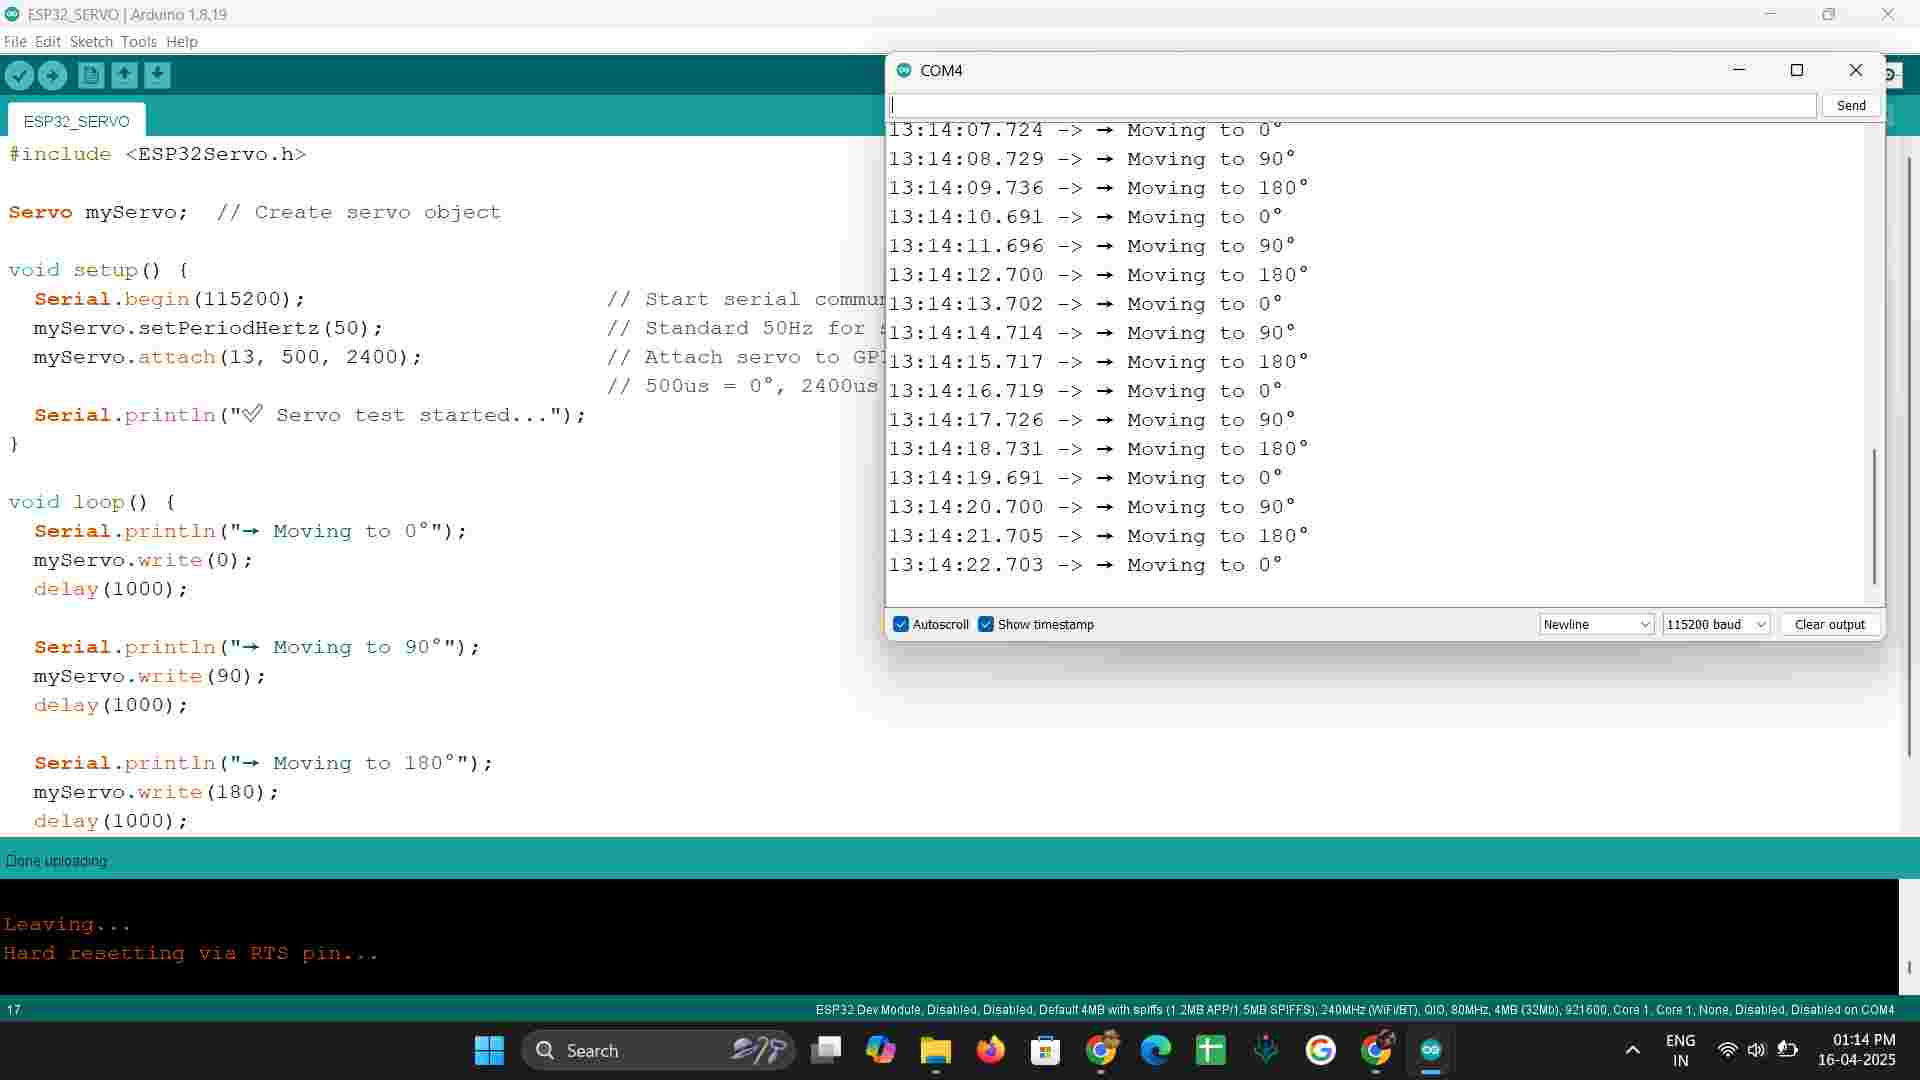This screenshot has height=1080, width=1920.
Task: Click the Clear output button
Action: tap(1829, 624)
